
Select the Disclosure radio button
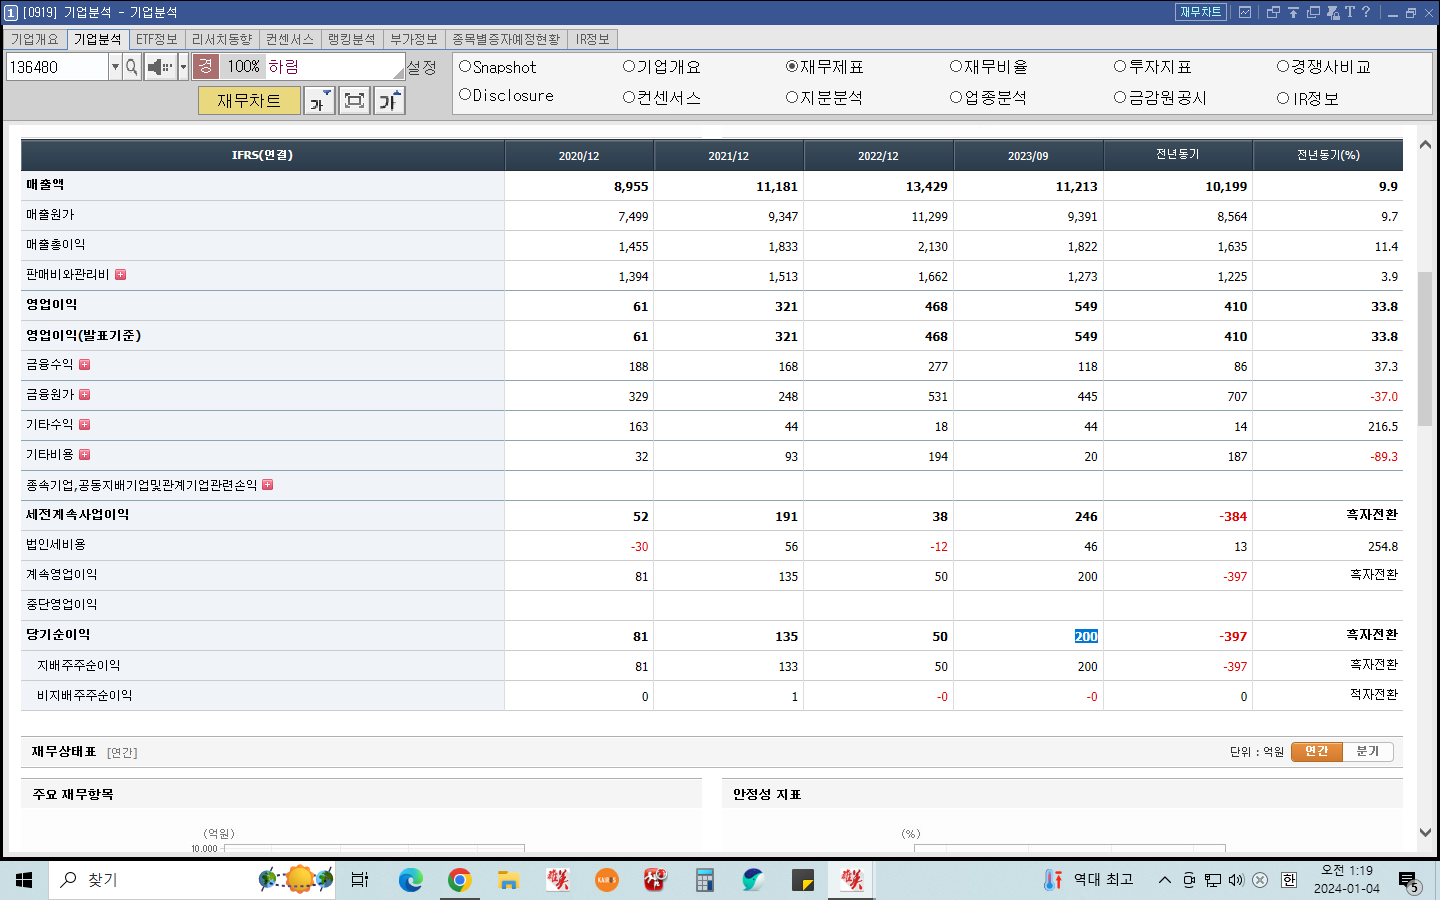coord(465,94)
